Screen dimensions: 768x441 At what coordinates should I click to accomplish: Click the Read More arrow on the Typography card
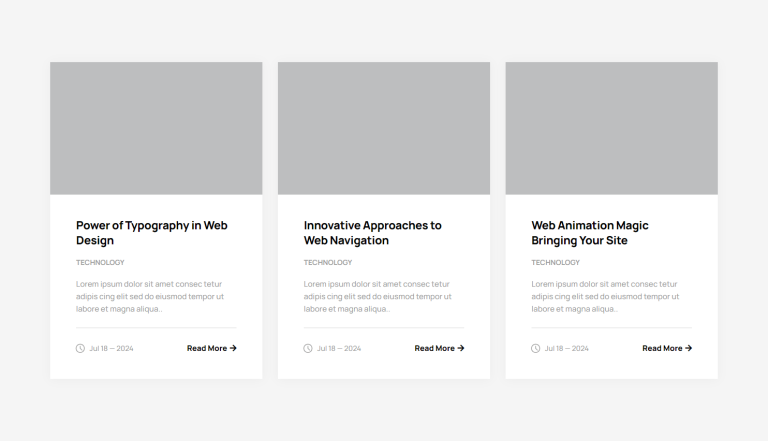coord(233,348)
